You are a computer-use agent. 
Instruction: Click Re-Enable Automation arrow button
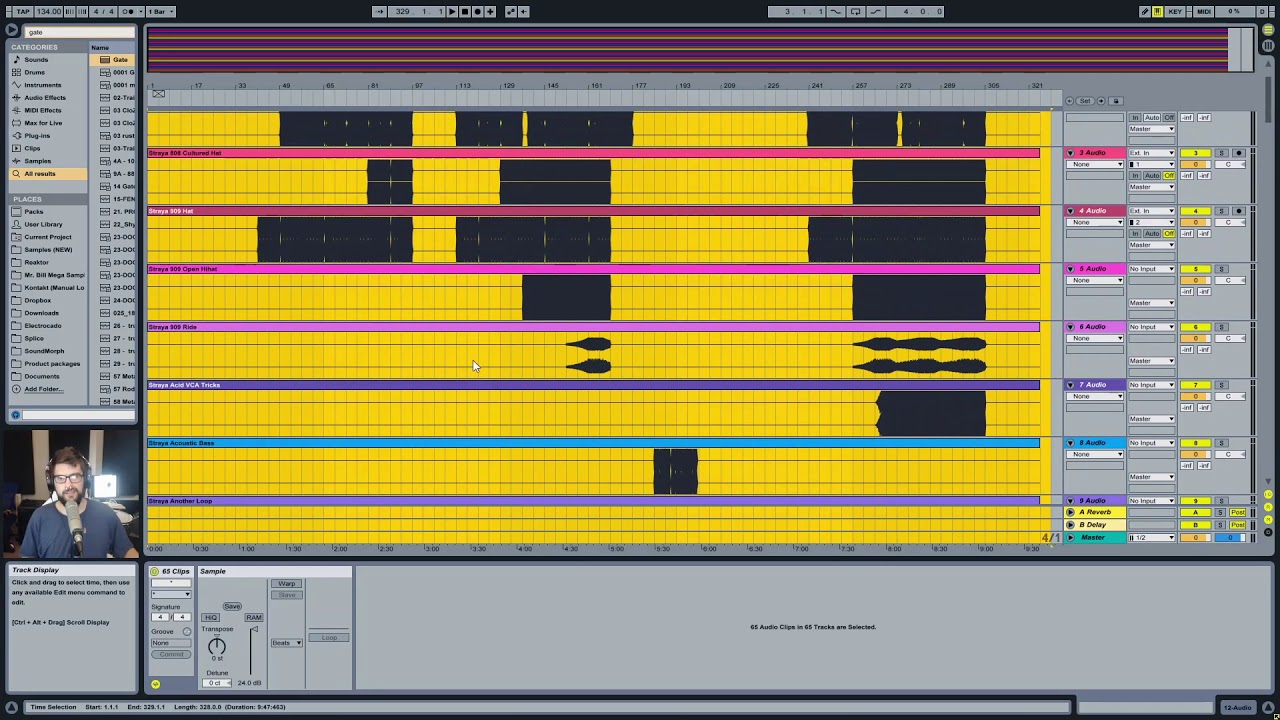[523, 11]
